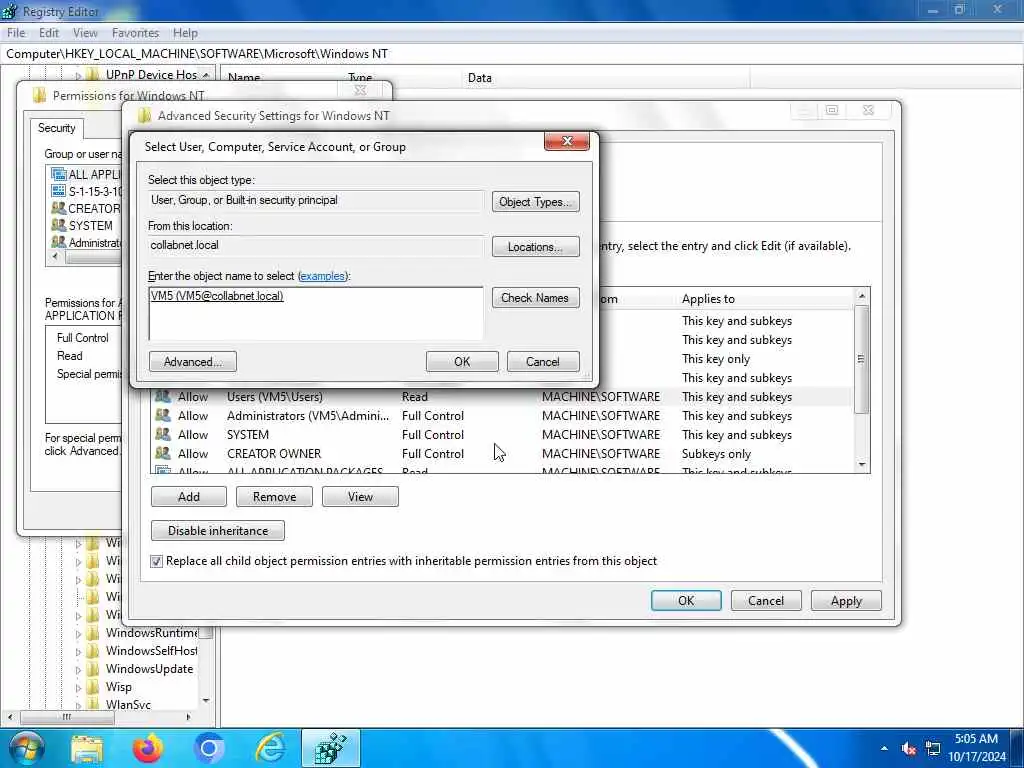This screenshot has height=768, width=1024.
Task: Click the icon next to CREATOR OWNER Full Control row
Action: [163, 453]
